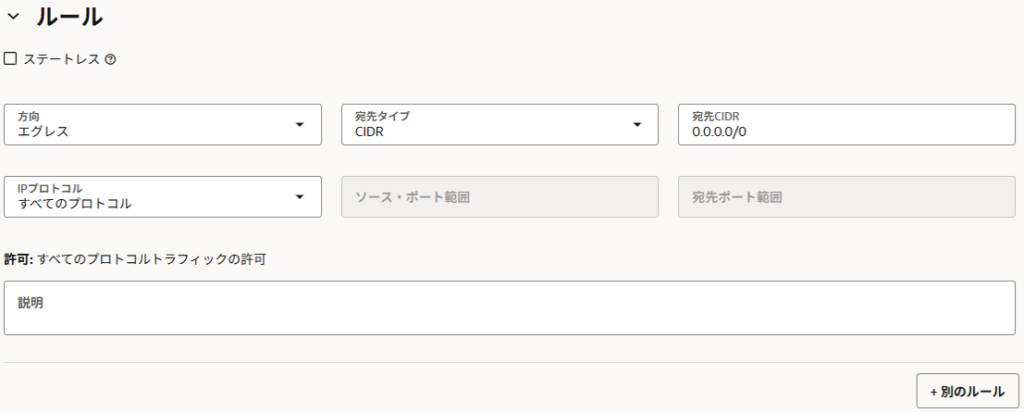Open the 方向 dropdown field
Viewport: 1024px width, 413px height.
tap(150, 124)
